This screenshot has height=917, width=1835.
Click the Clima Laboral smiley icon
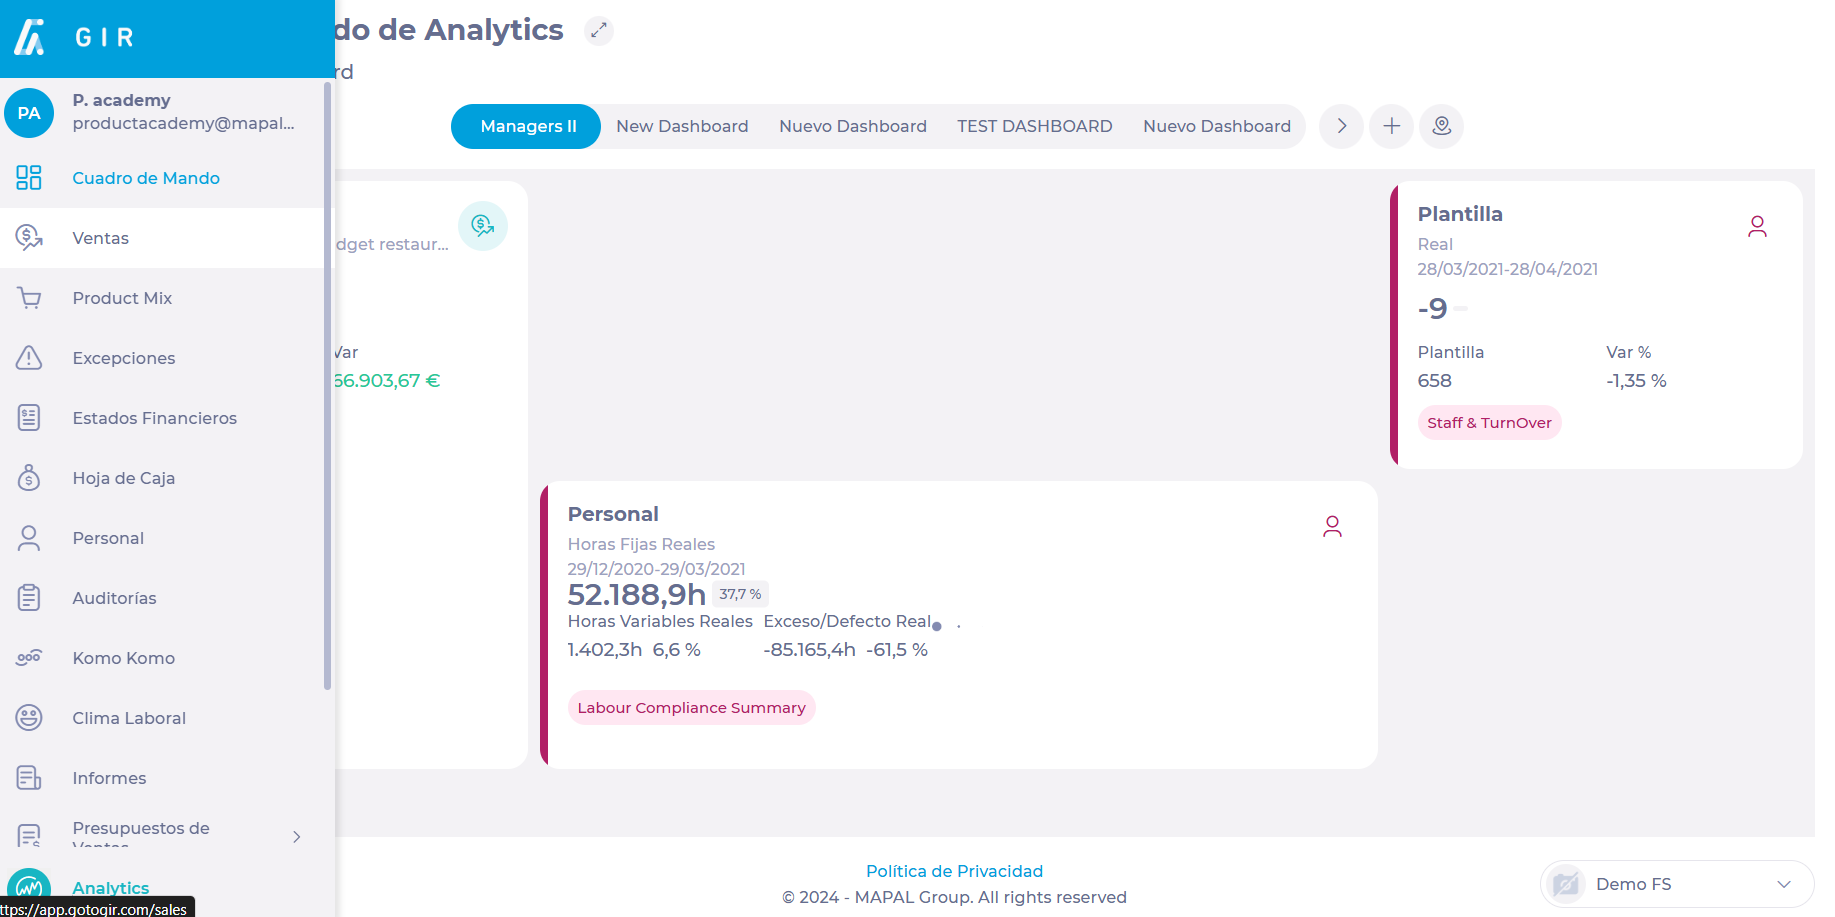tap(29, 718)
